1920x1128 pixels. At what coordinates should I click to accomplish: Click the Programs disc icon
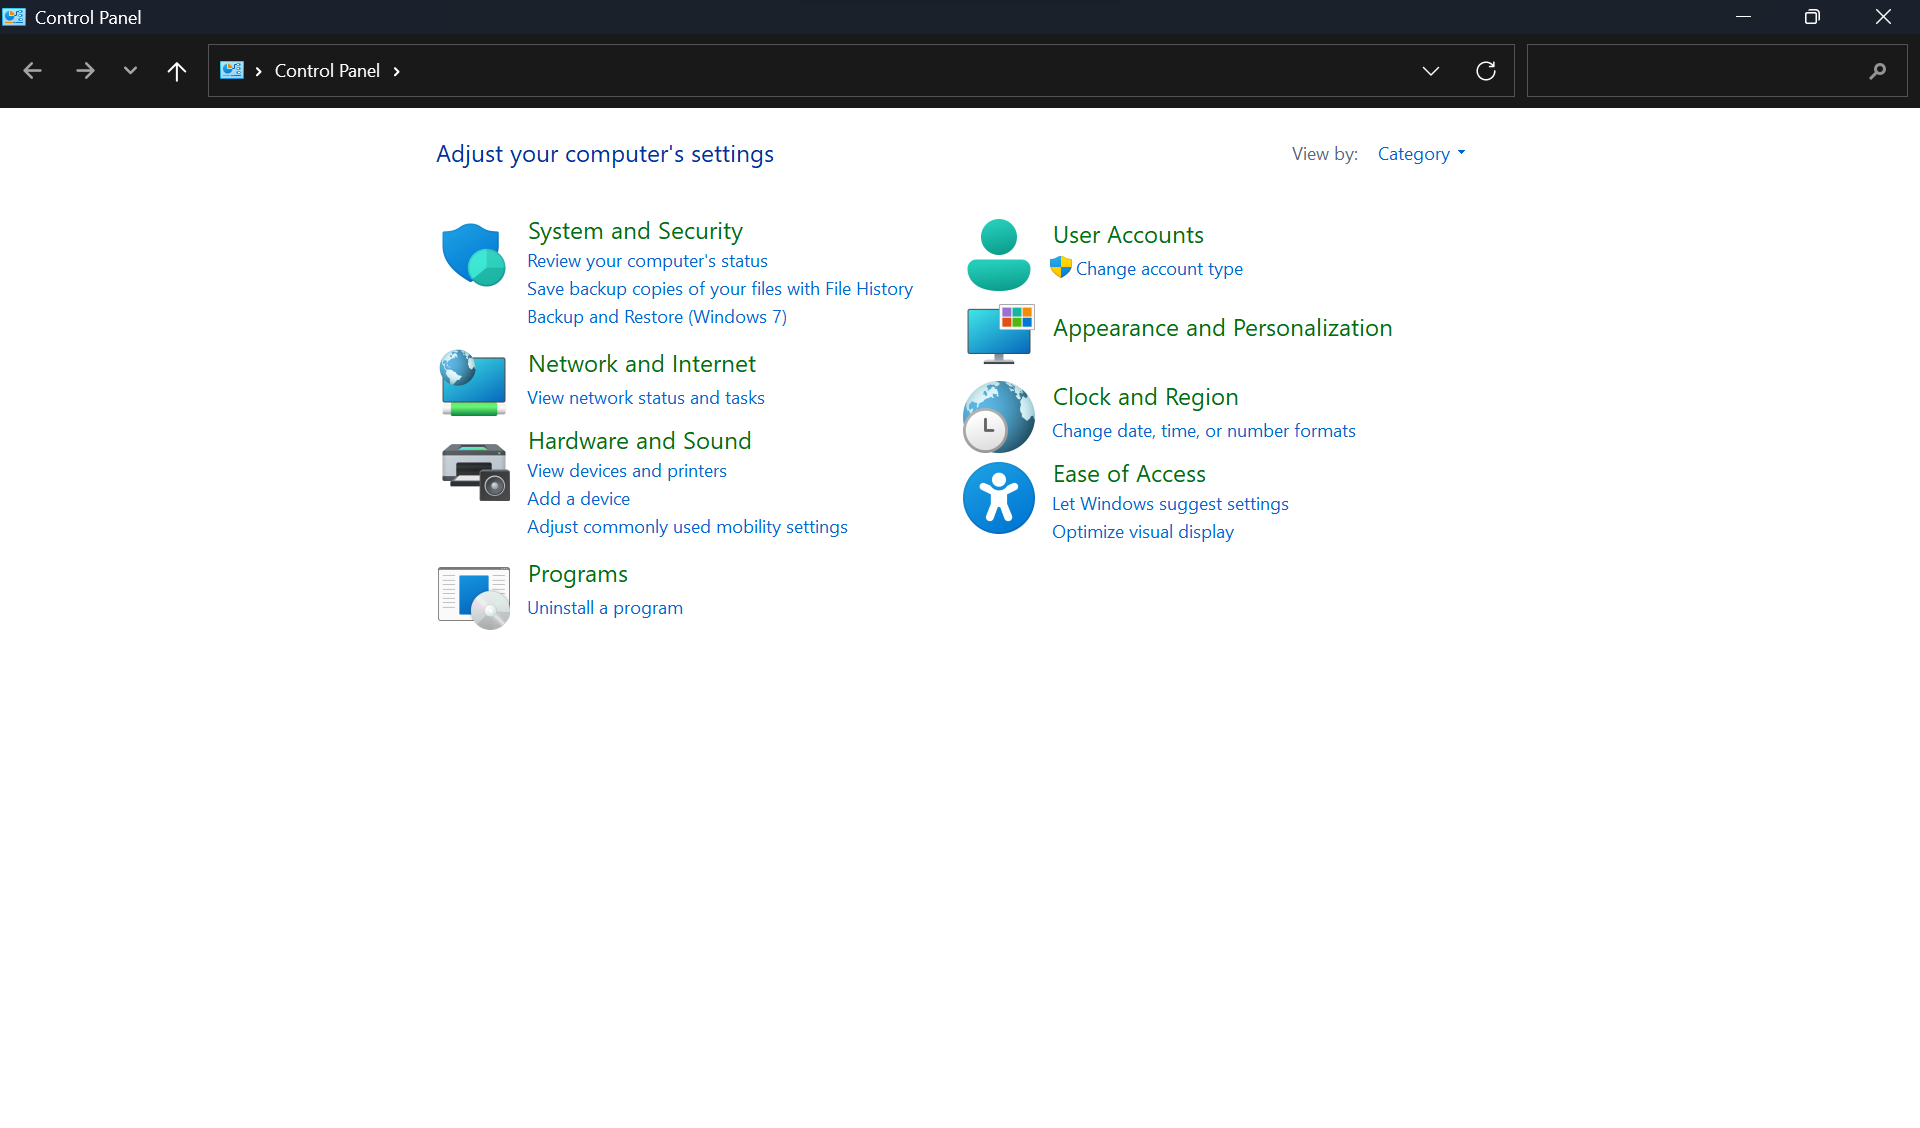pos(474,597)
